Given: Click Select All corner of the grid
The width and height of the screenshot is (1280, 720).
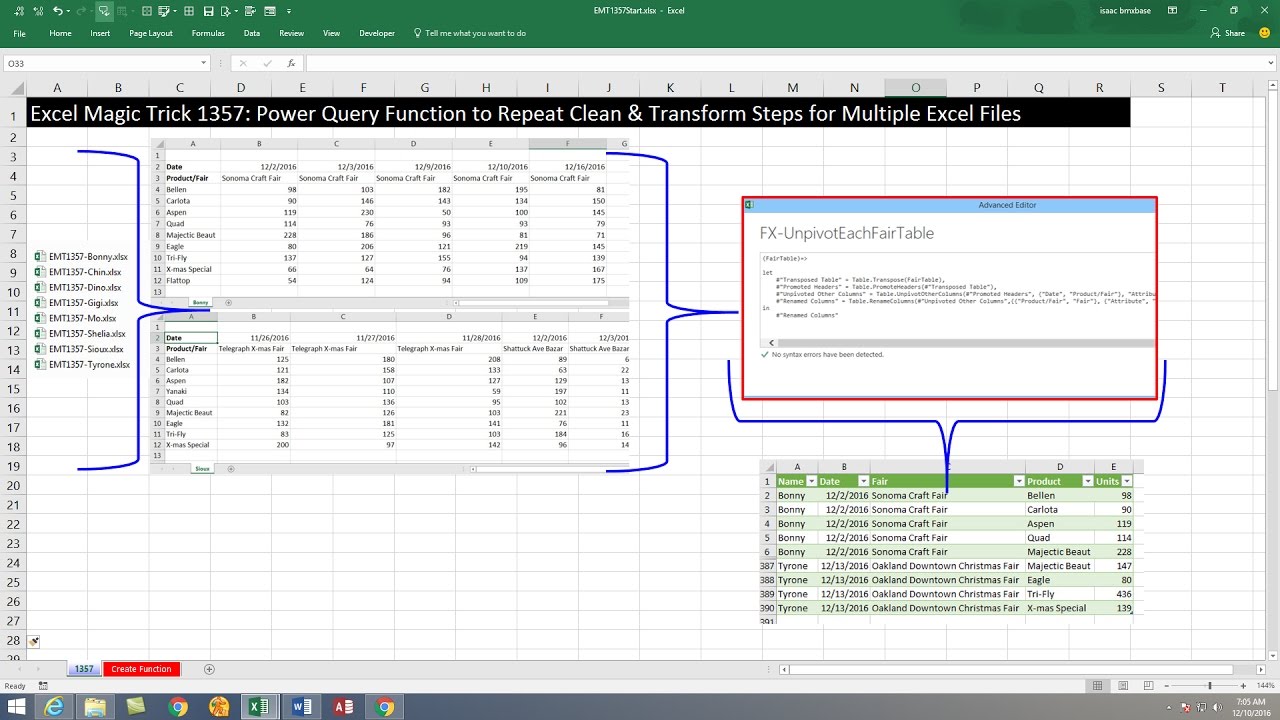Looking at the screenshot, I should click(12, 87).
